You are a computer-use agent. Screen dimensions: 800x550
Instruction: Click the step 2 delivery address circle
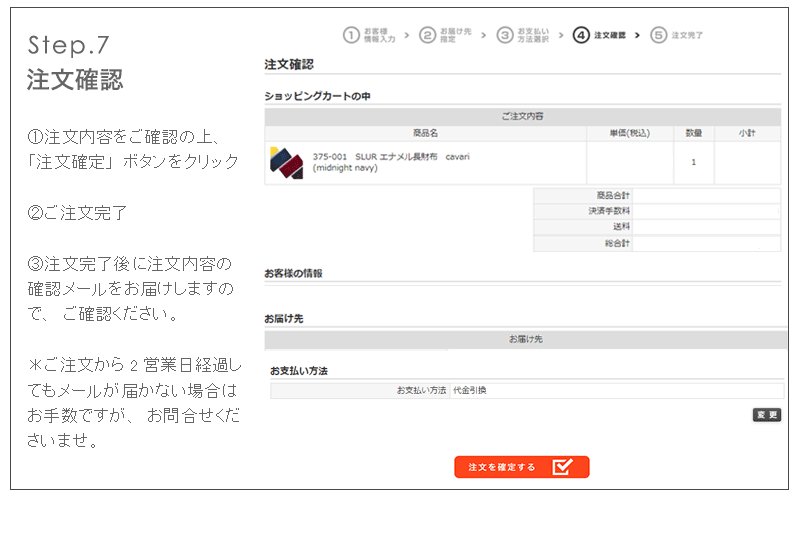tap(428, 35)
